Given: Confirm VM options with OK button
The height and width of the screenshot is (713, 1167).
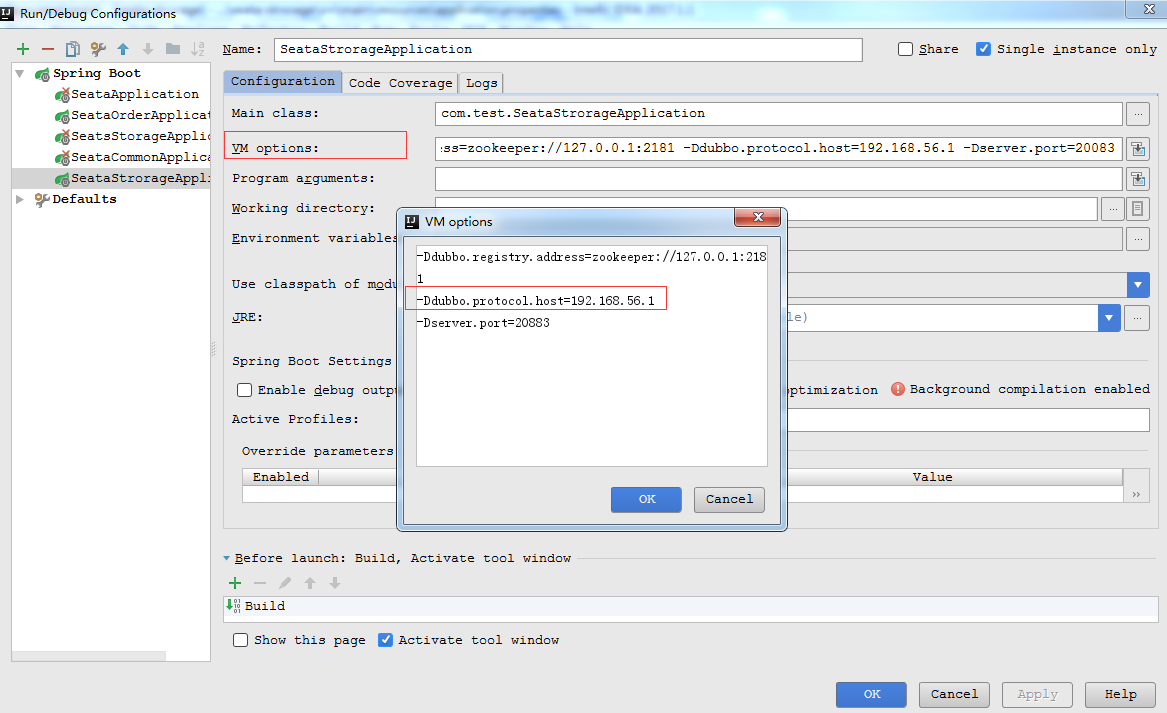Looking at the screenshot, I should click(x=645, y=500).
